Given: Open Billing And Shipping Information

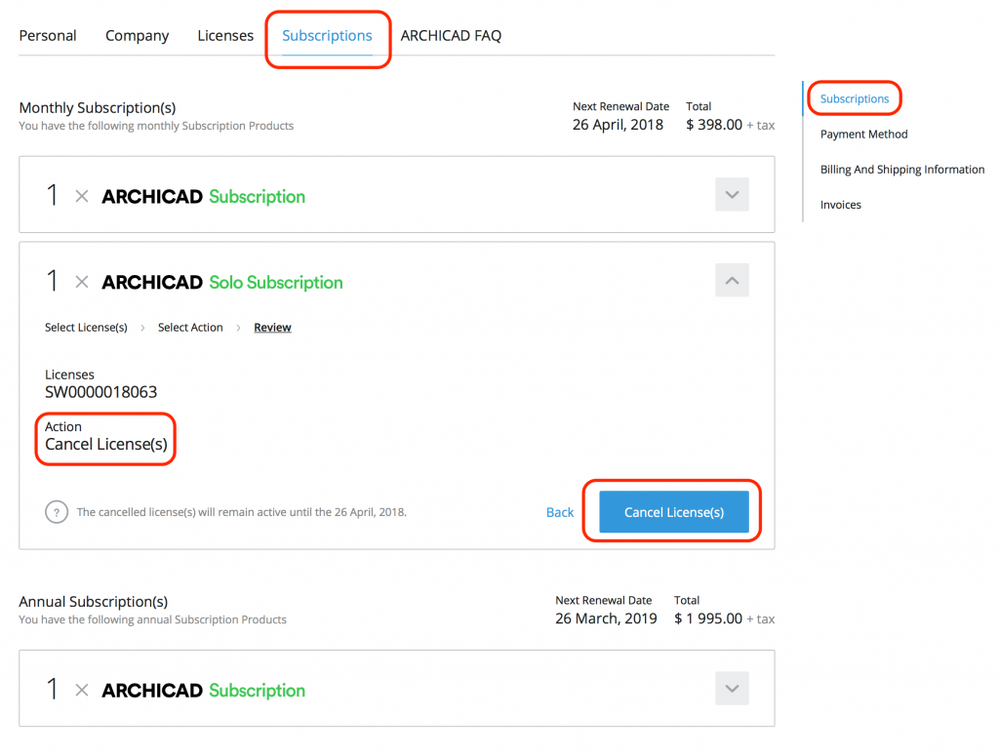Looking at the screenshot, I should point(902,169).
